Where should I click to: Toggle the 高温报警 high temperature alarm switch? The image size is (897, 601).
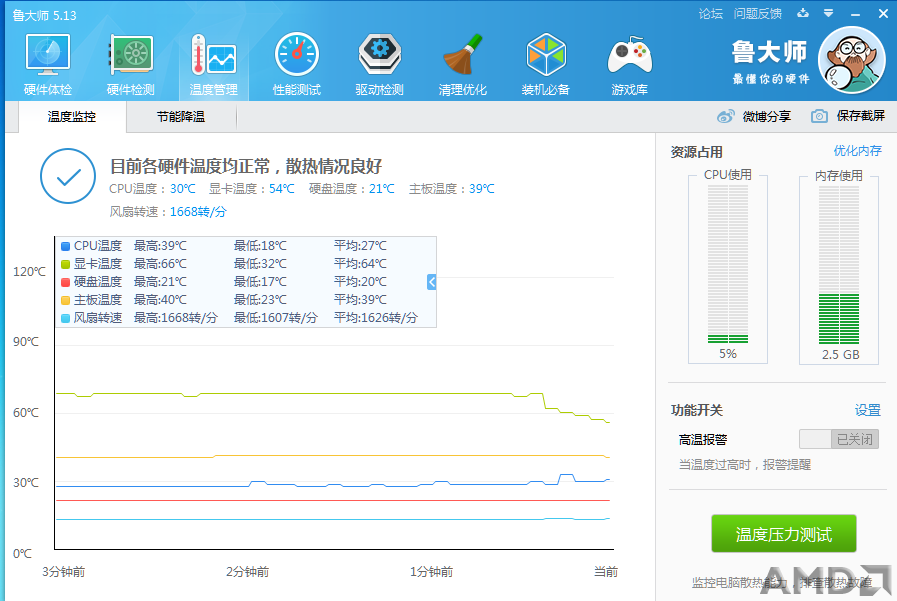click(839, 439)
